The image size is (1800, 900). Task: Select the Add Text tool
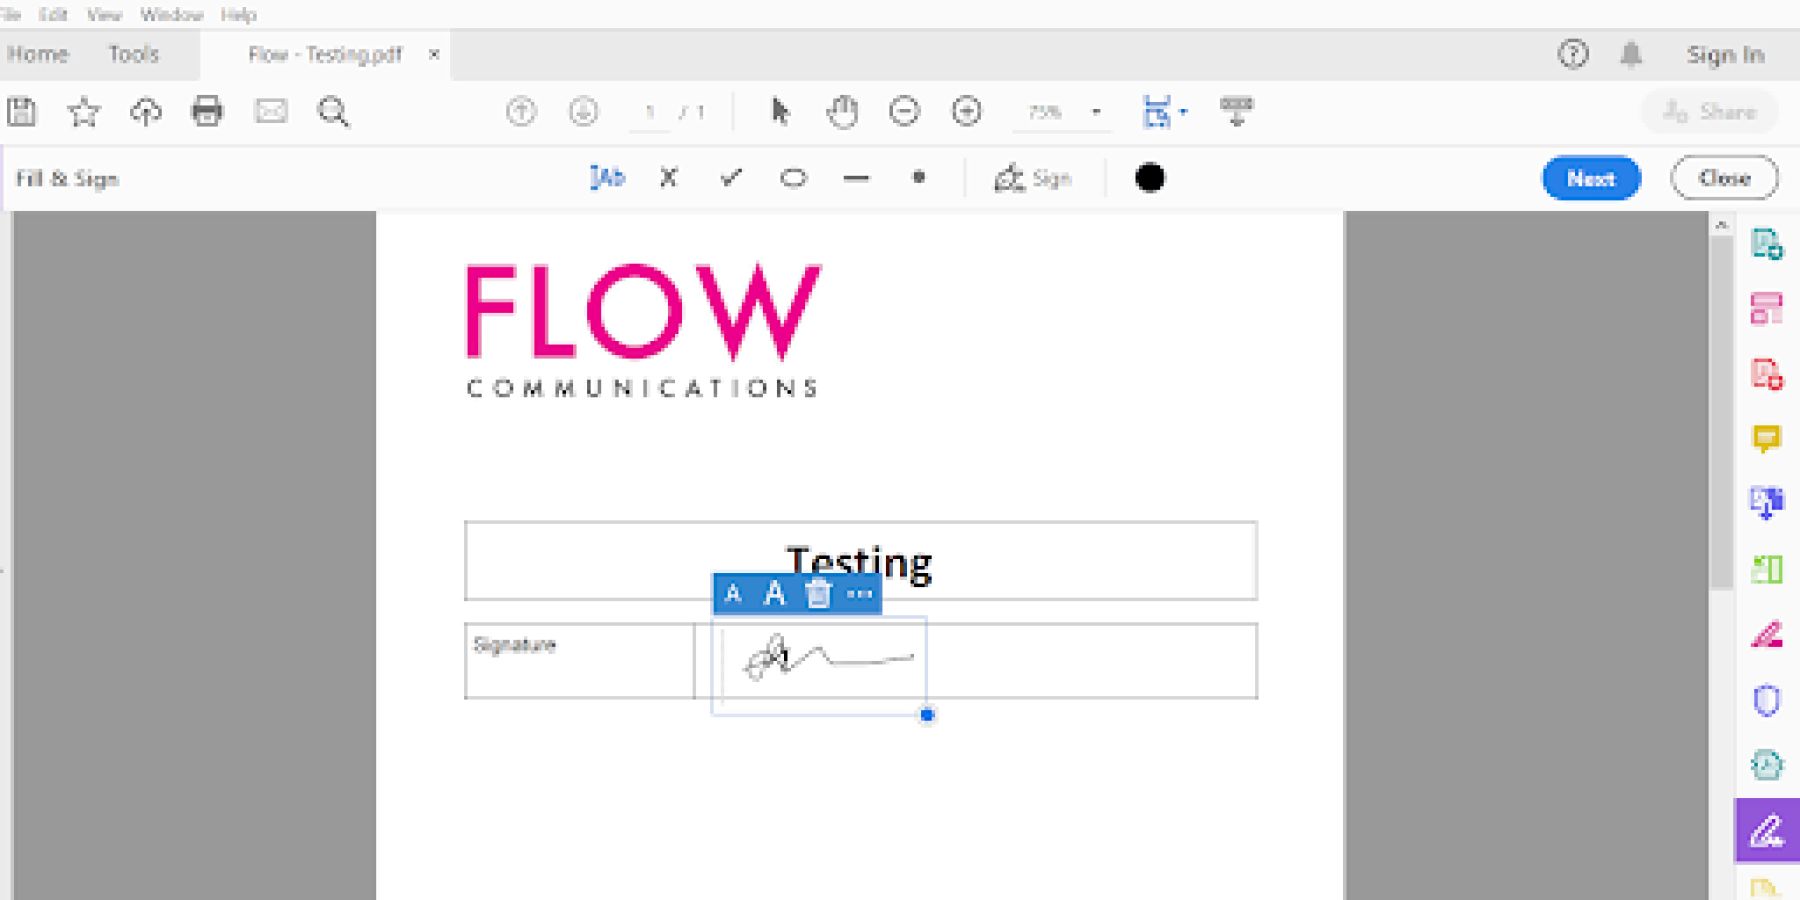pos(607,178)
